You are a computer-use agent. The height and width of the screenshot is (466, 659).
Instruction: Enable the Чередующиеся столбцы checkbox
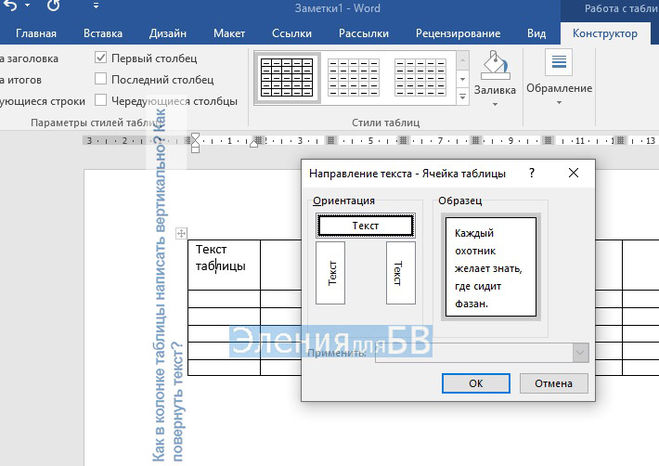pos(100,100)
